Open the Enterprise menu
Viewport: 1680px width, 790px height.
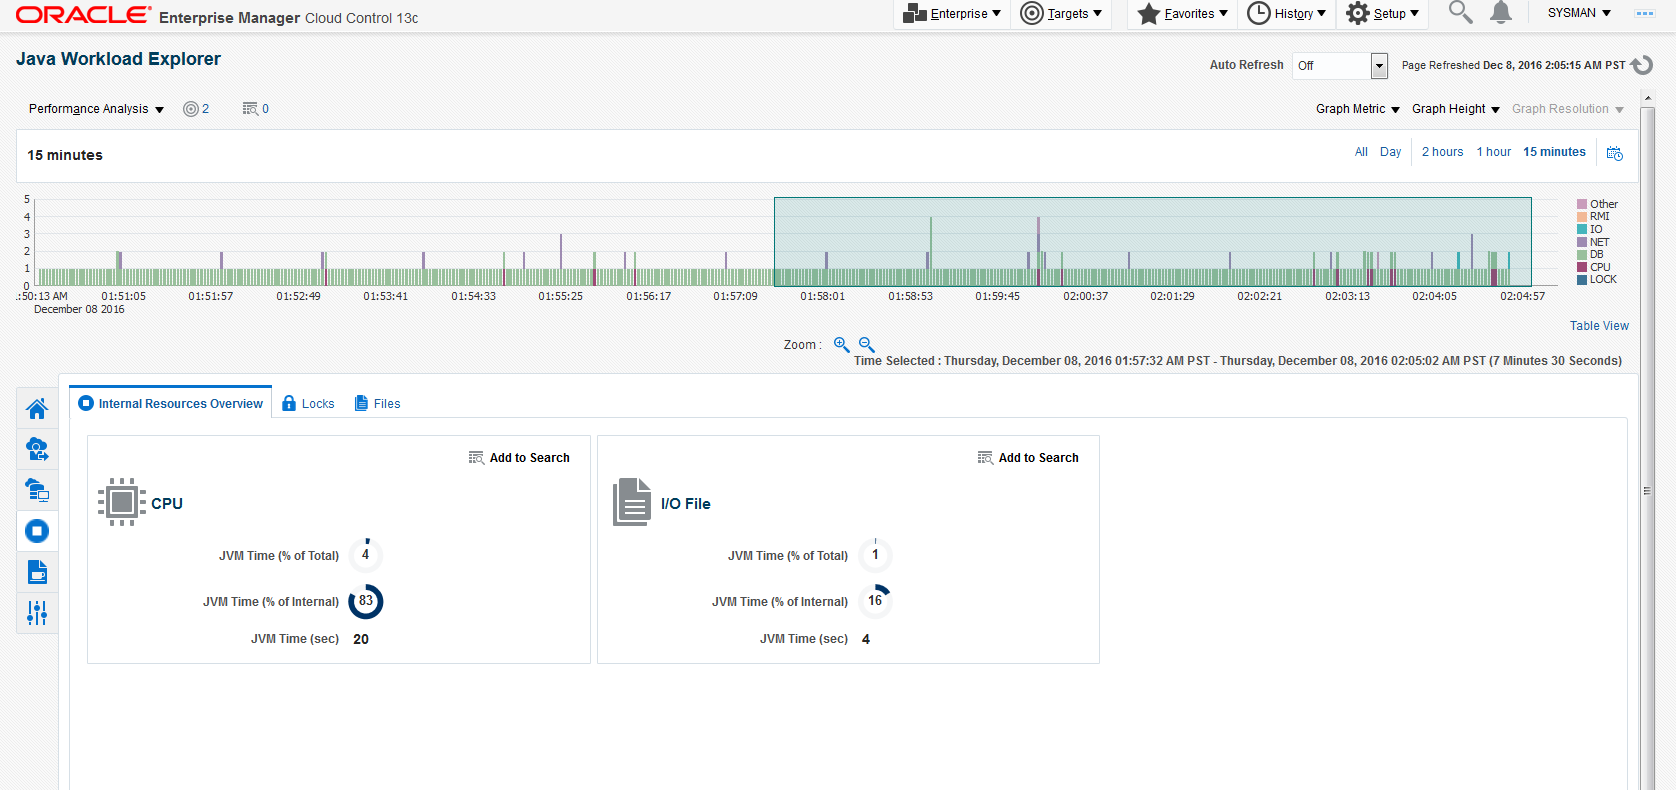(952, 13)
